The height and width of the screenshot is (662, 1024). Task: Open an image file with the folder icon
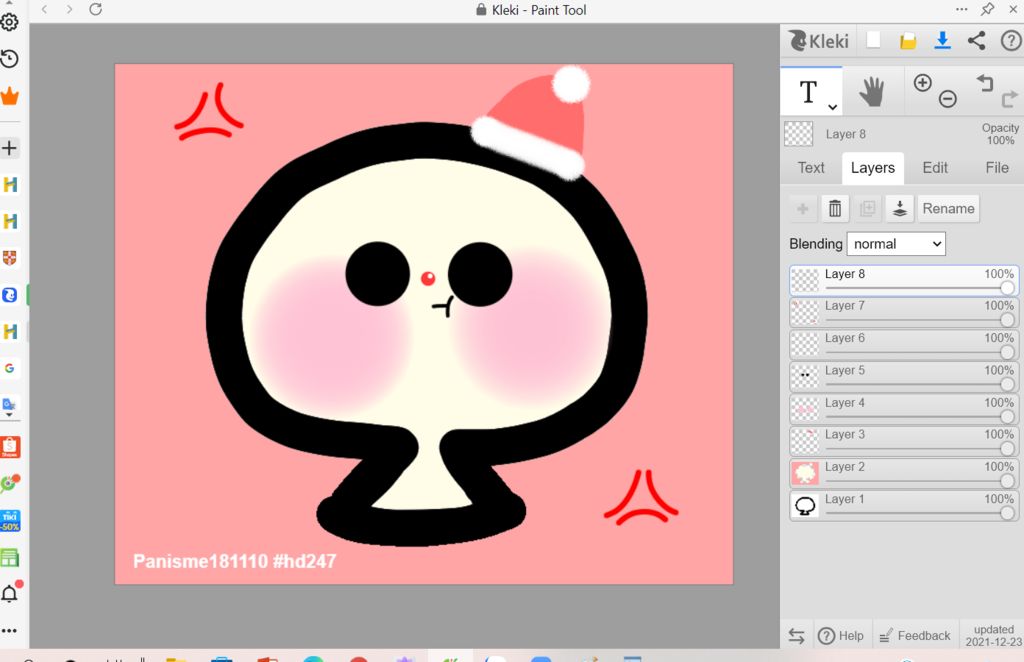point(908,42)
